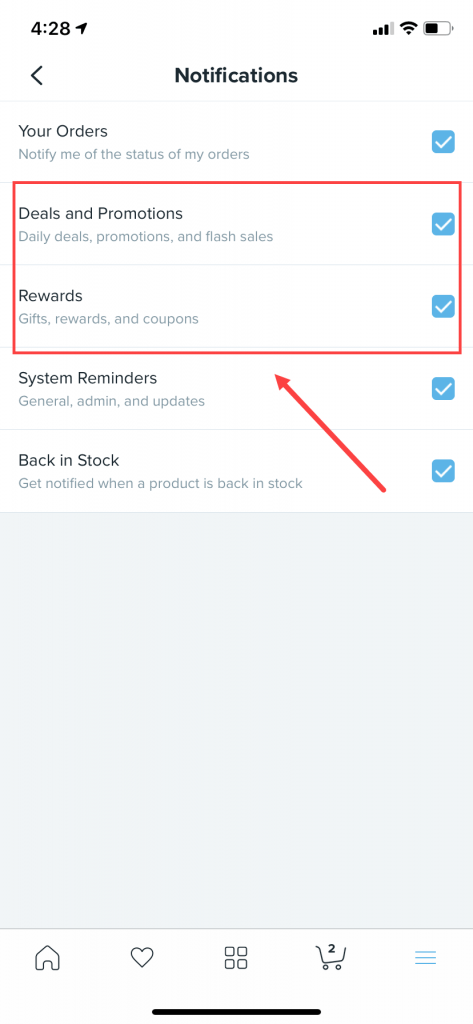
Task: Tap the Back in Stock label
Action: pos(69,460)
